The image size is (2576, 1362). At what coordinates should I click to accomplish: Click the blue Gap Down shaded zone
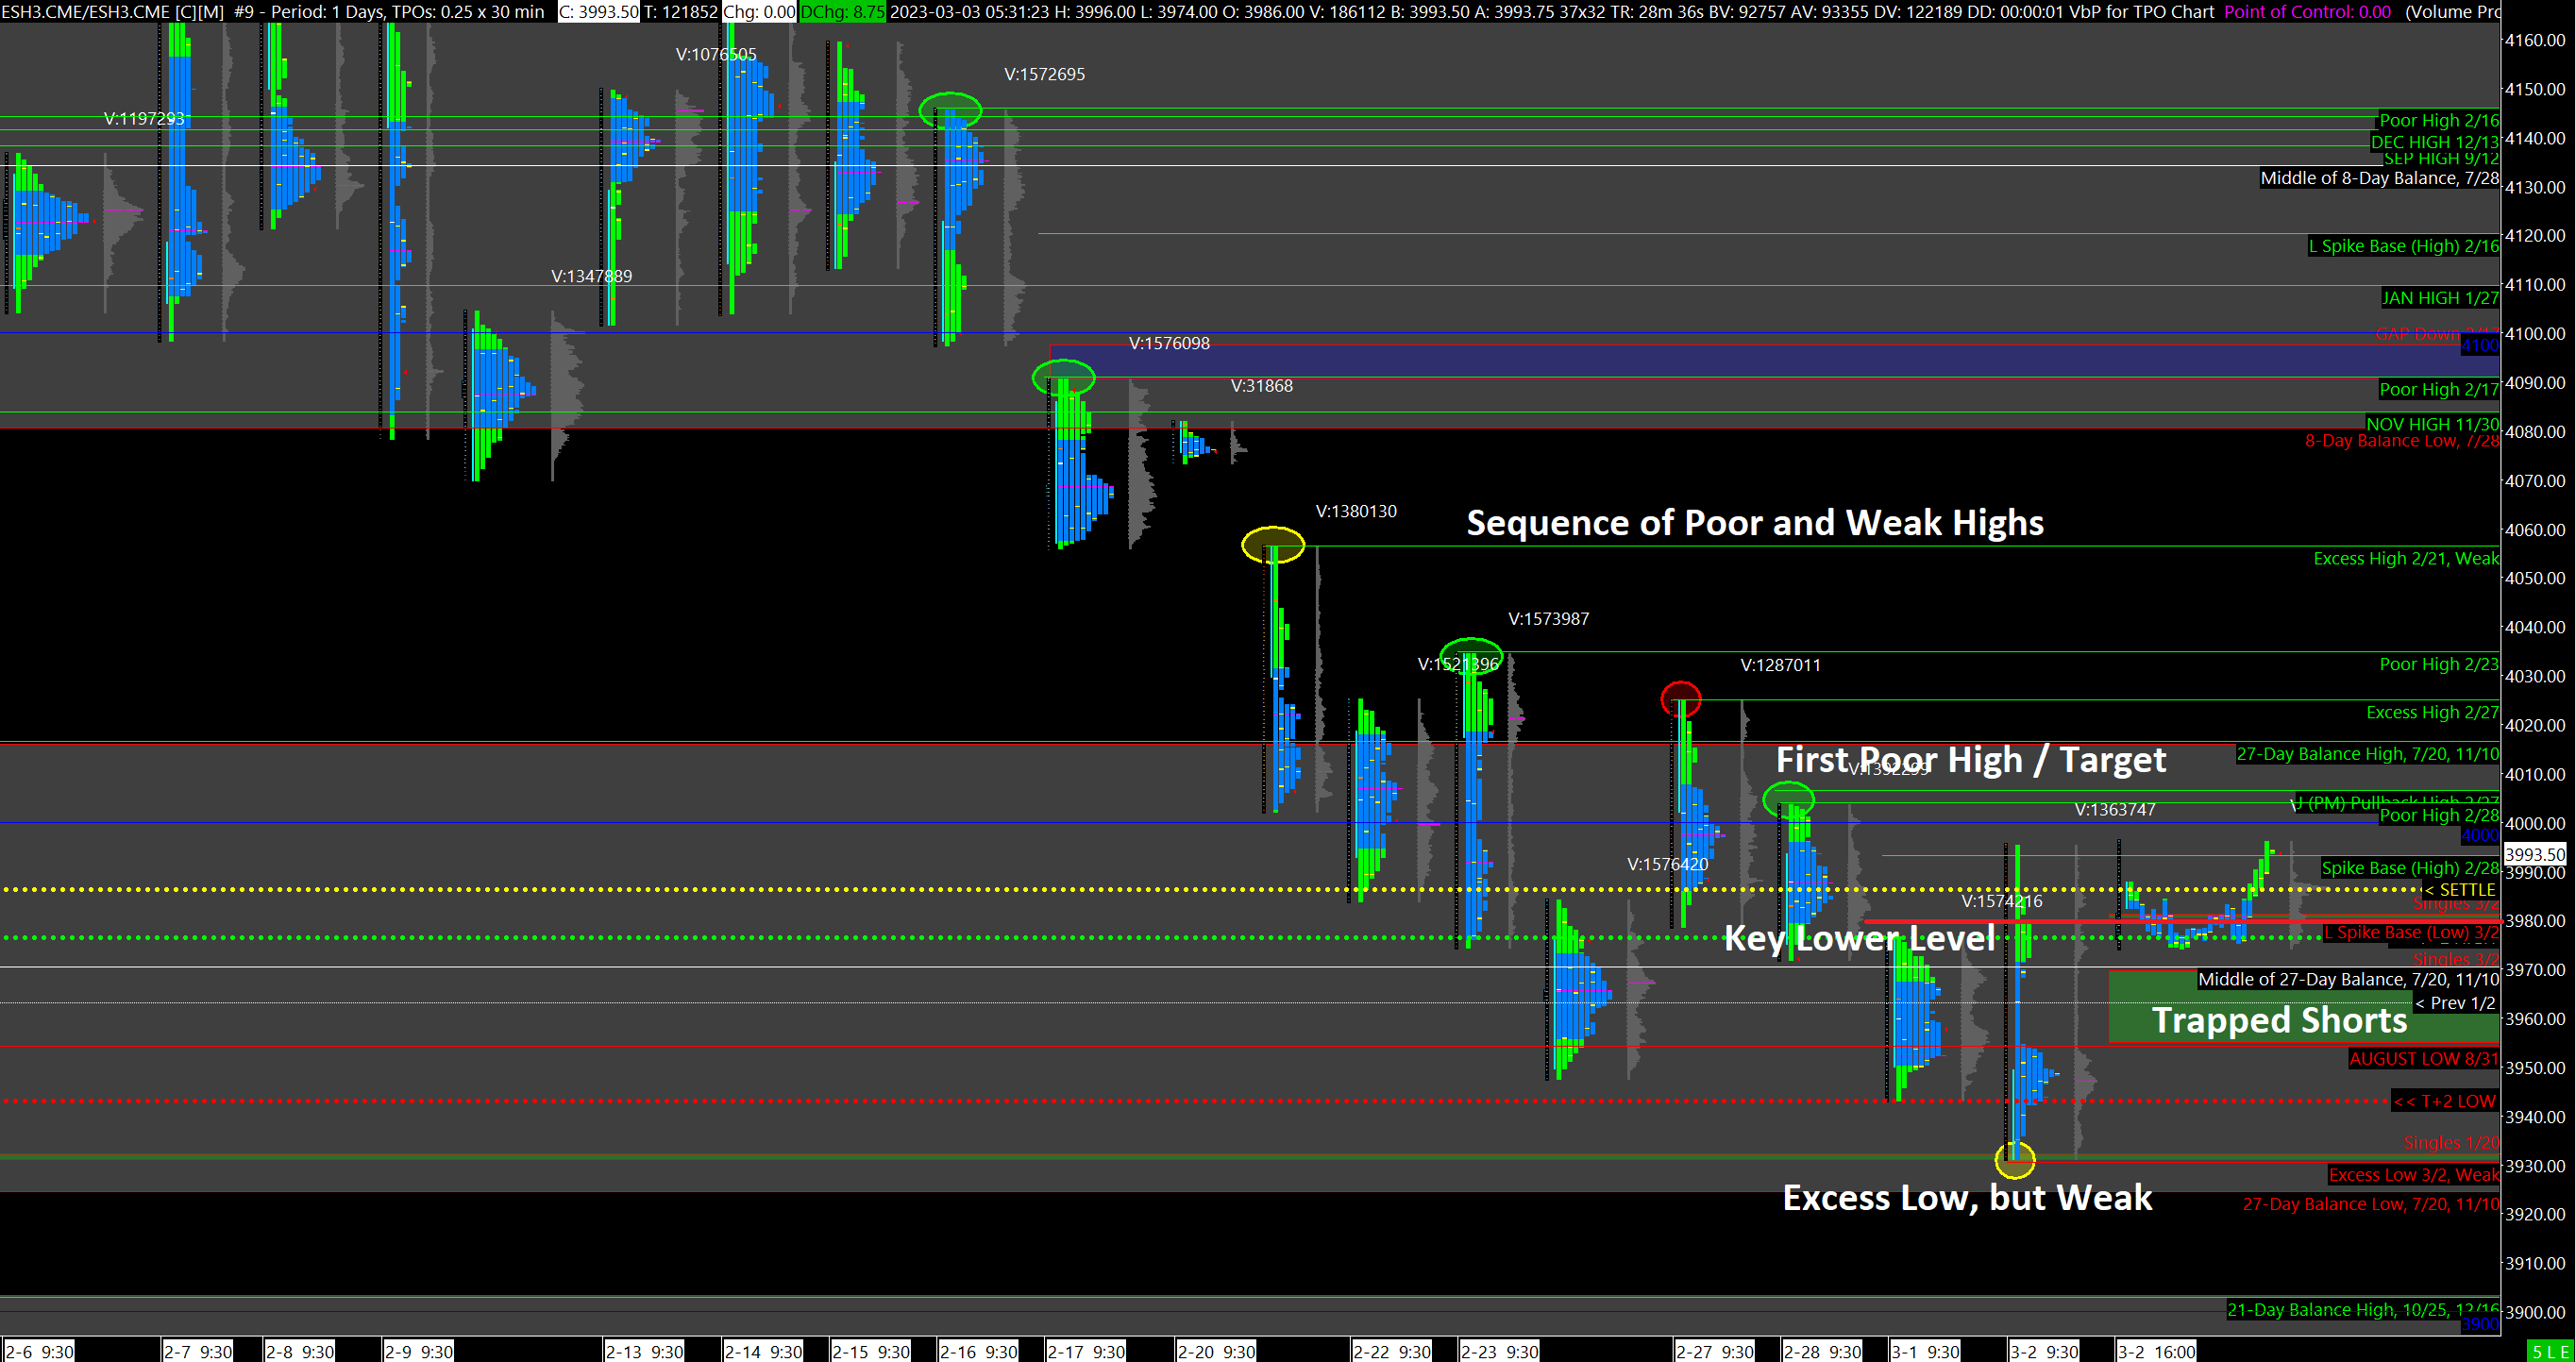point(1700,361)
